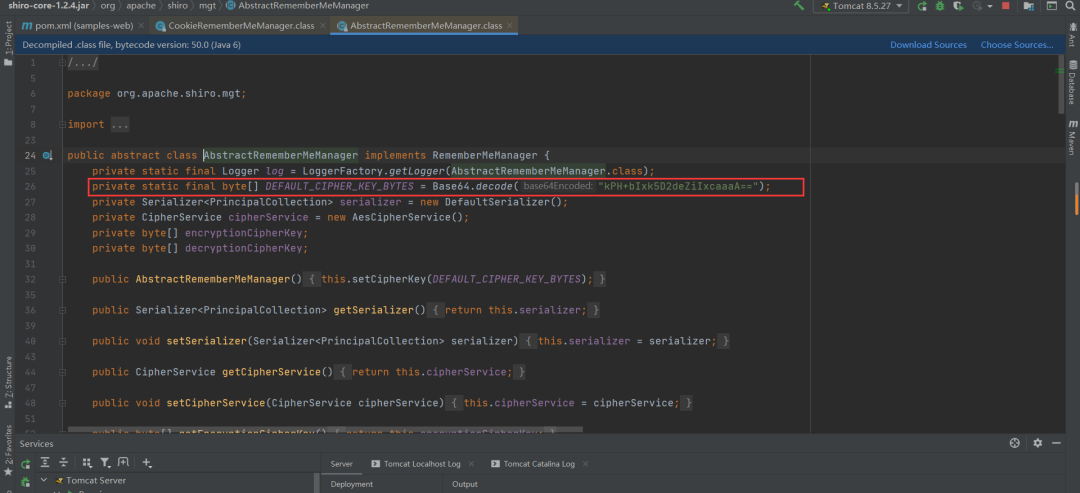Screen dimensions: 1080x493
Task: Click the DEFAULT_CIPHER_KEY_BYTES field name on line 26
Action: tap(338, 187)
